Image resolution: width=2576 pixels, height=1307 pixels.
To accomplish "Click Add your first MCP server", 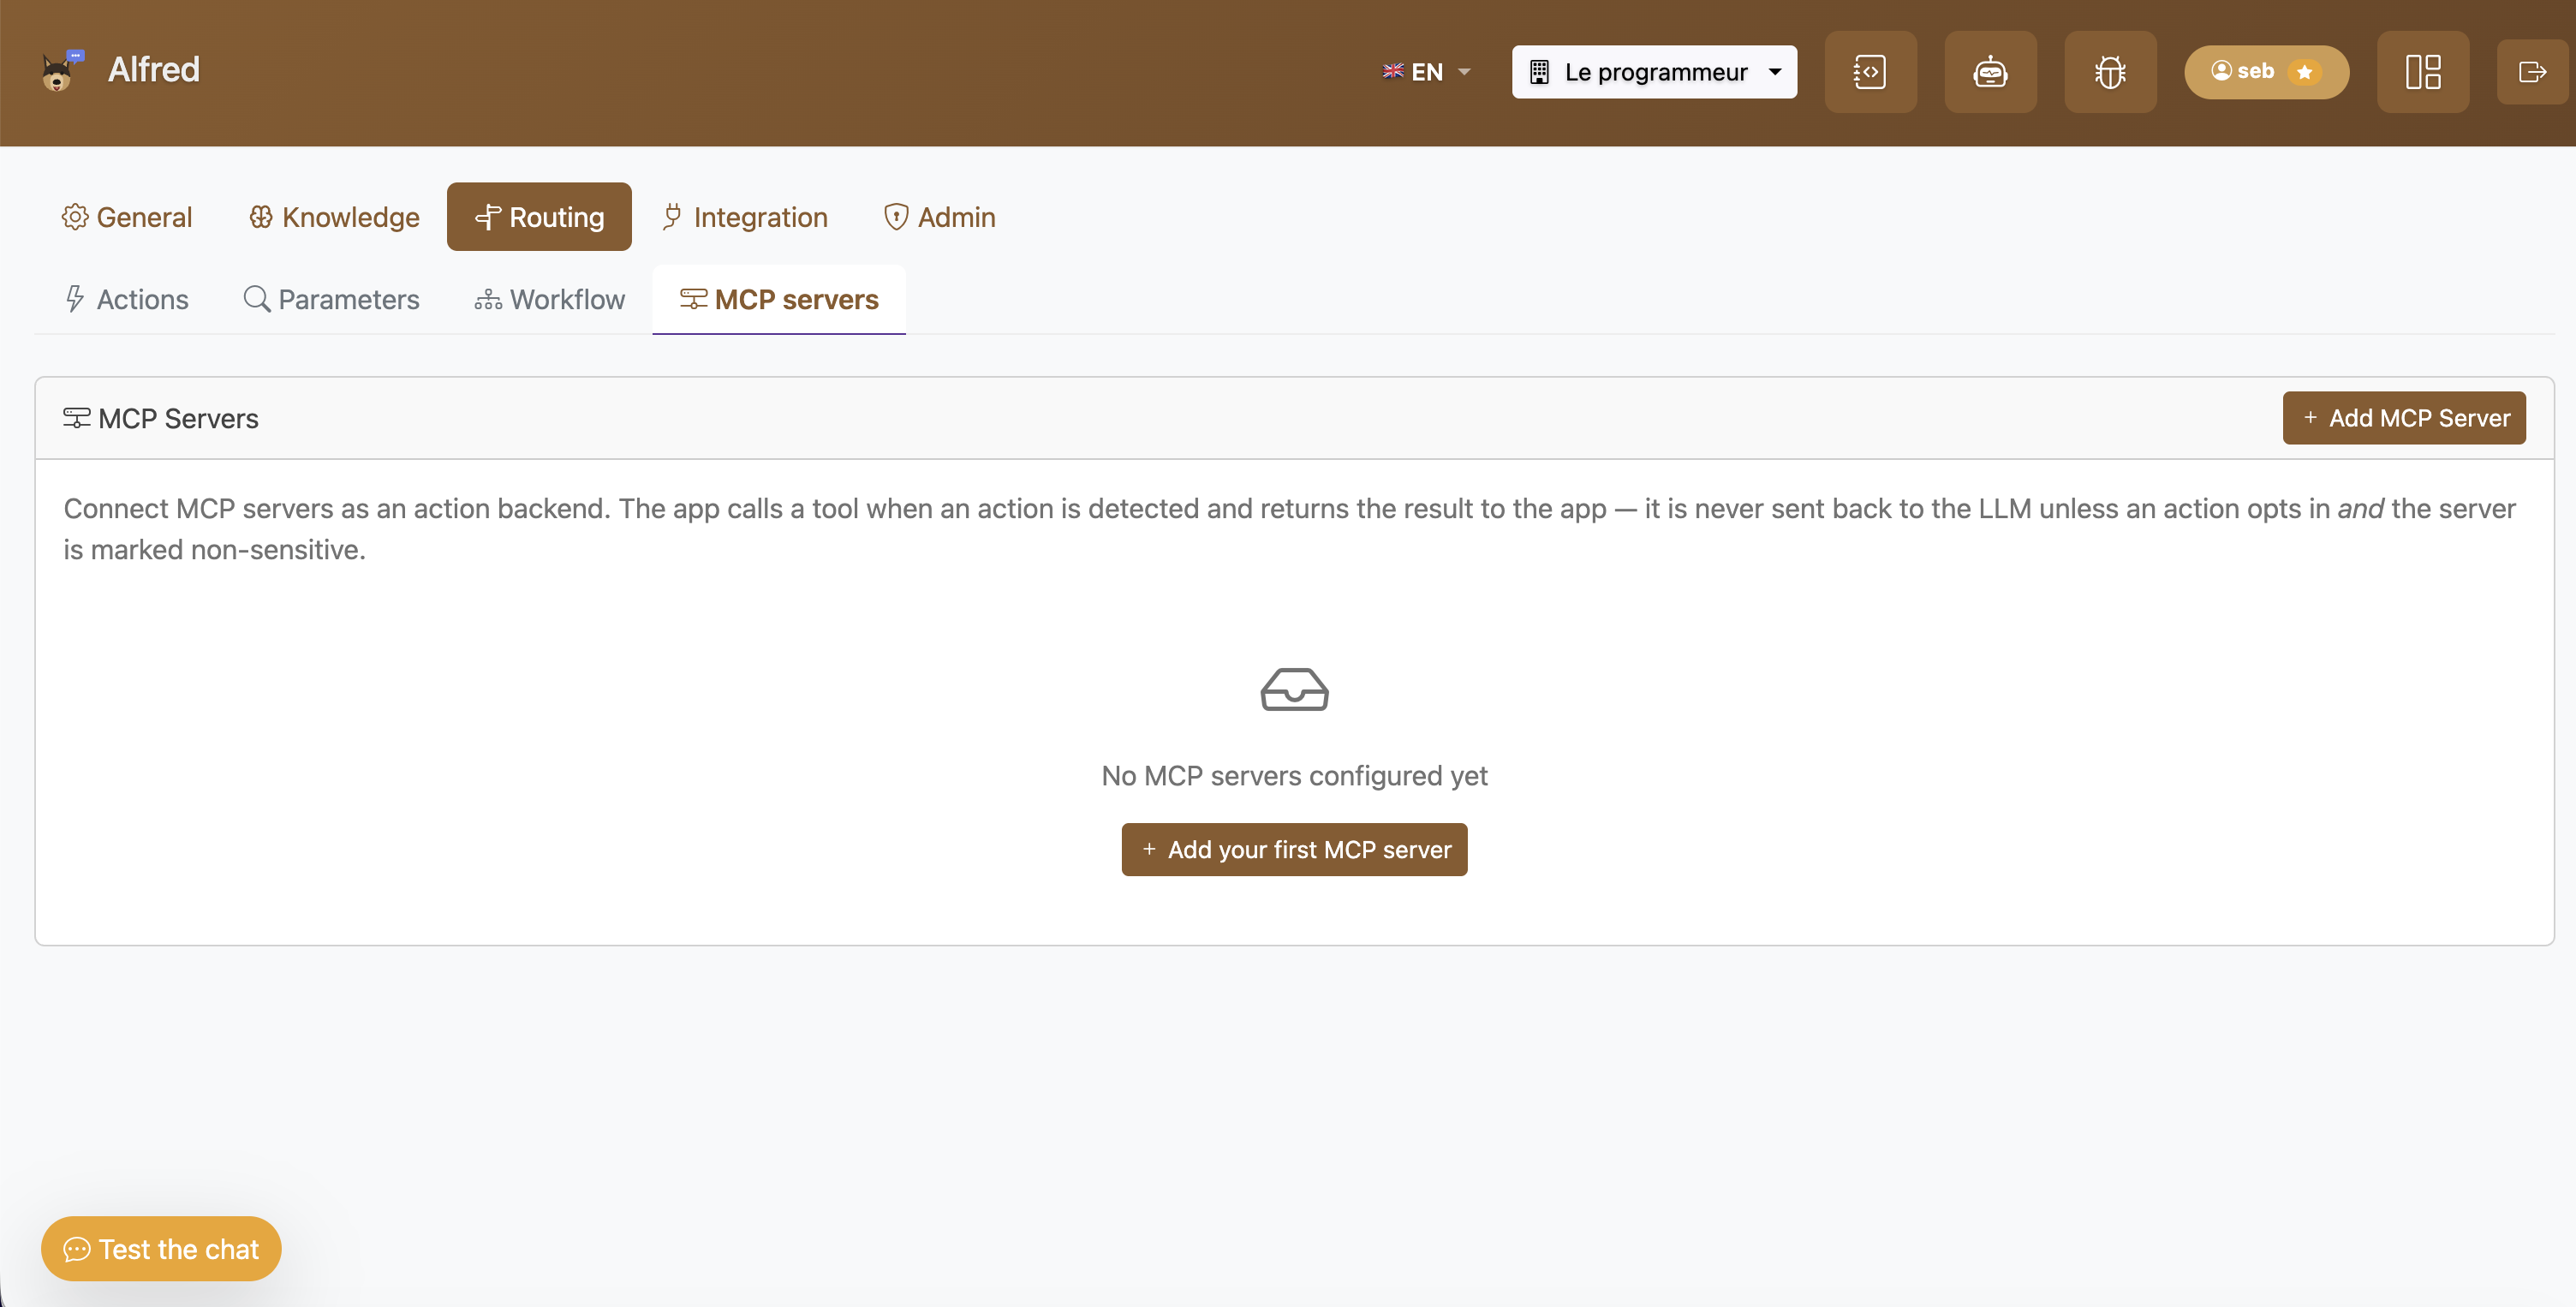I will click(1294, 850).
